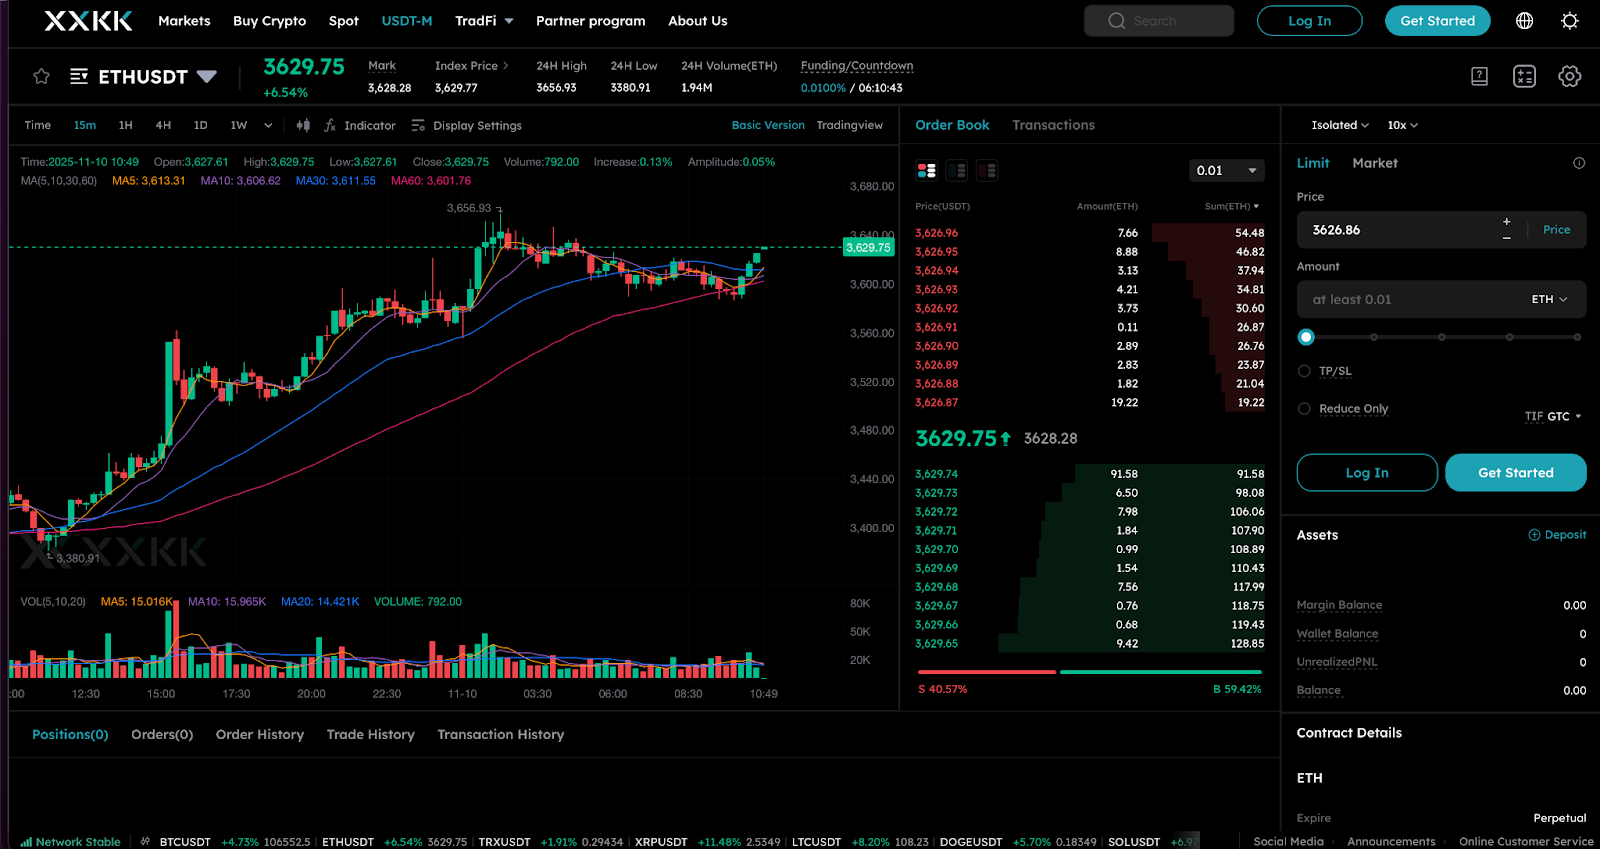Click the candlestick chart type icon
The image size is (1600, 849).
pyautogui.click(x=303, y=126)
